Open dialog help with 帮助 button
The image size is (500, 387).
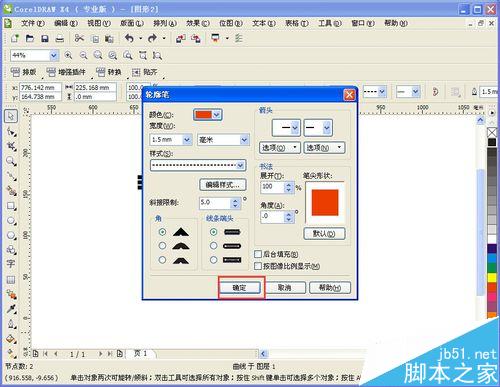[x=330, y=287]
